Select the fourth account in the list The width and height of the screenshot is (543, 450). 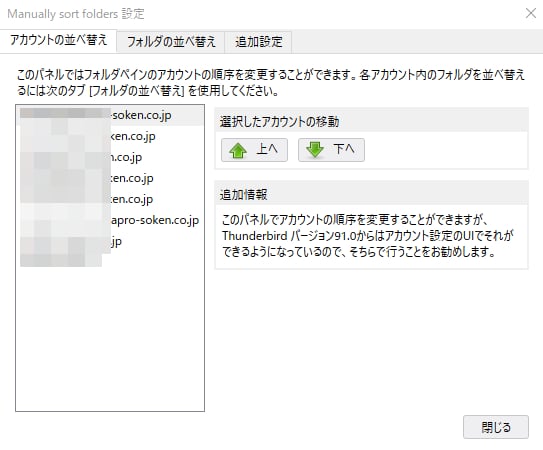coord(110,178)
